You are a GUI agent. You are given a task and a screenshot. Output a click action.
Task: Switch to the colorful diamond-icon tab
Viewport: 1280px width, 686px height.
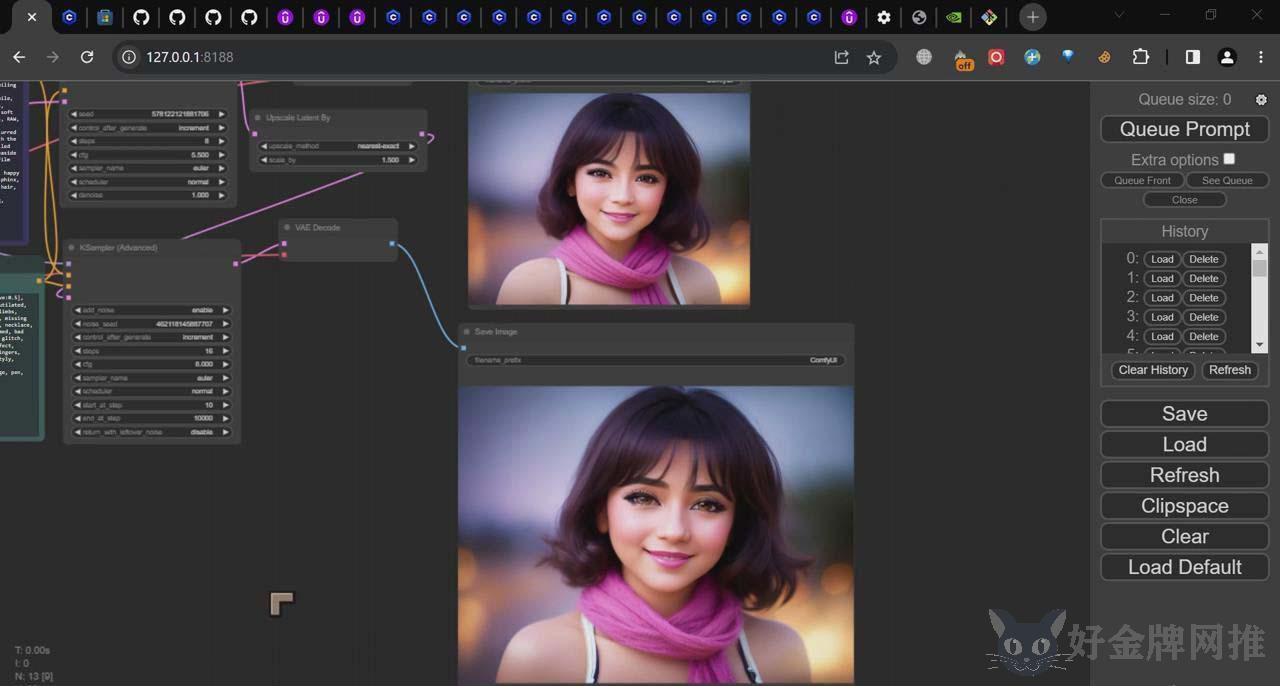pos(989,17)
